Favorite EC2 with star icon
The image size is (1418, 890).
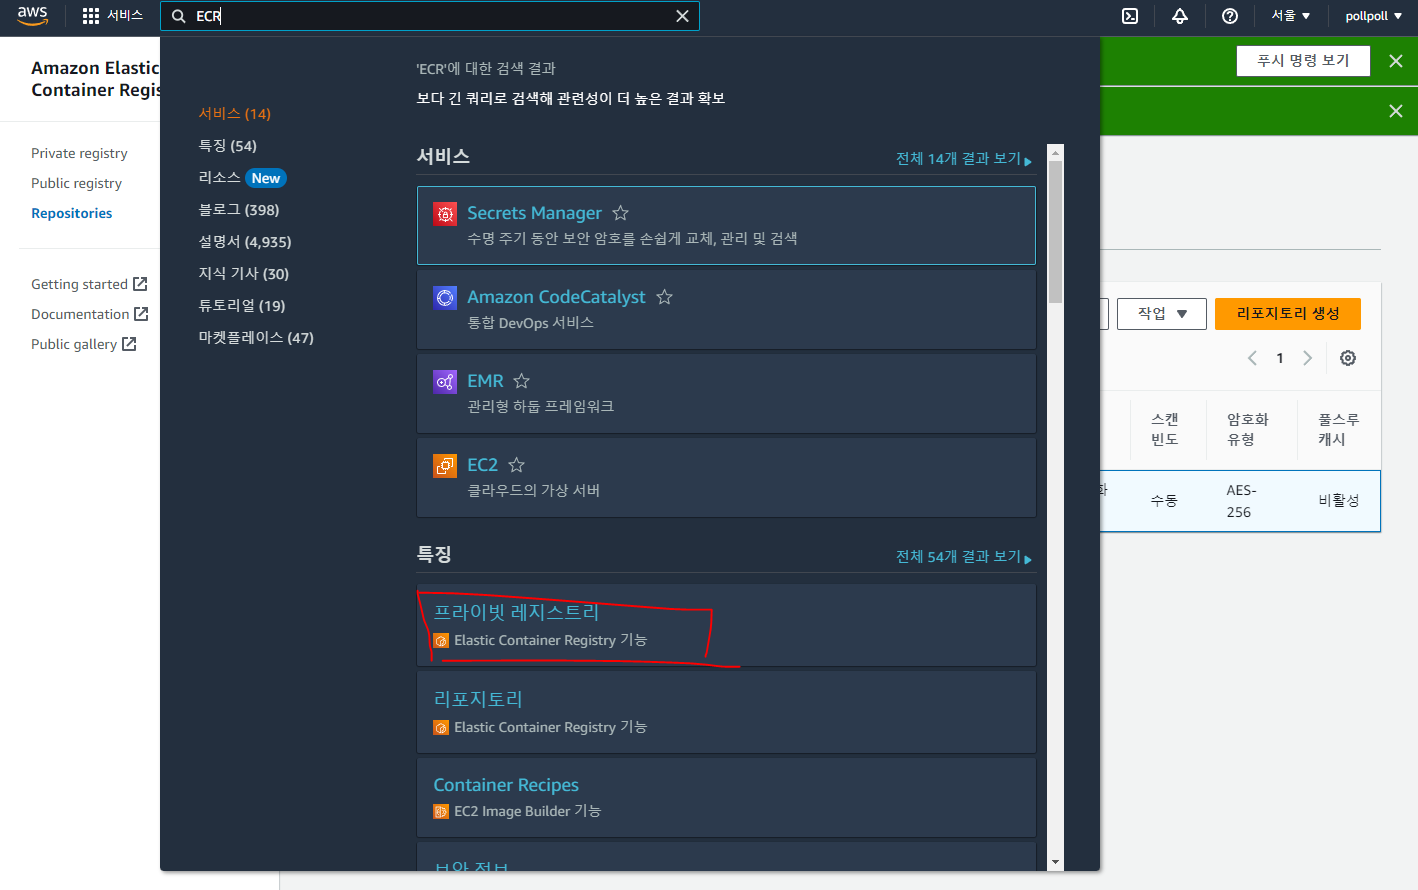pos(516,465)
